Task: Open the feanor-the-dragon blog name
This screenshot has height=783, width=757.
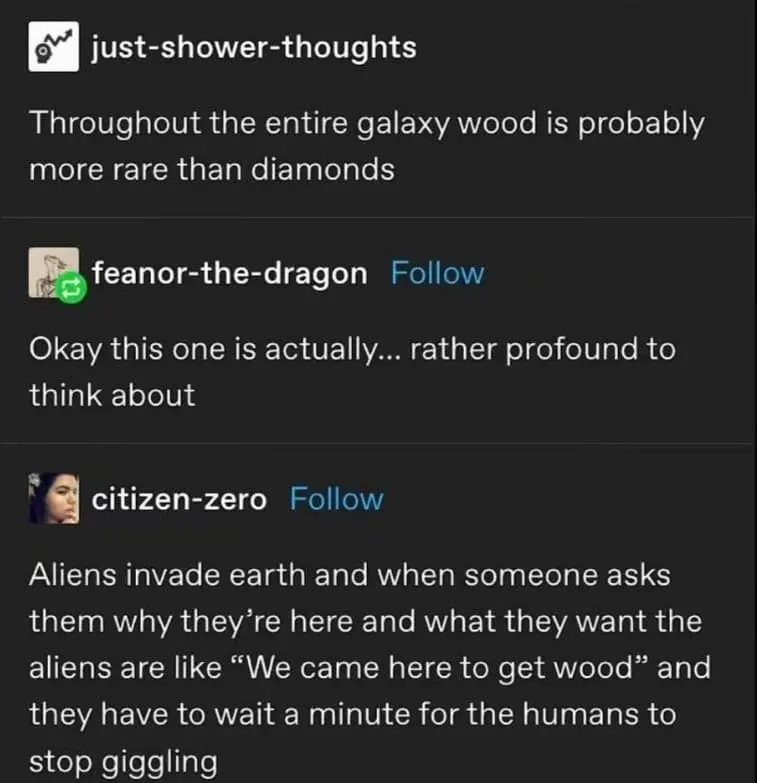Action: tap(229, 274)
